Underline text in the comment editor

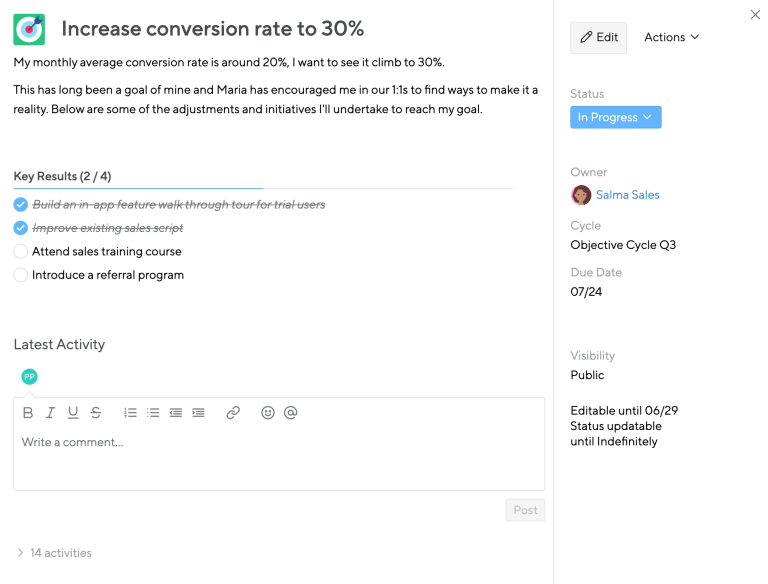(73, 413)
